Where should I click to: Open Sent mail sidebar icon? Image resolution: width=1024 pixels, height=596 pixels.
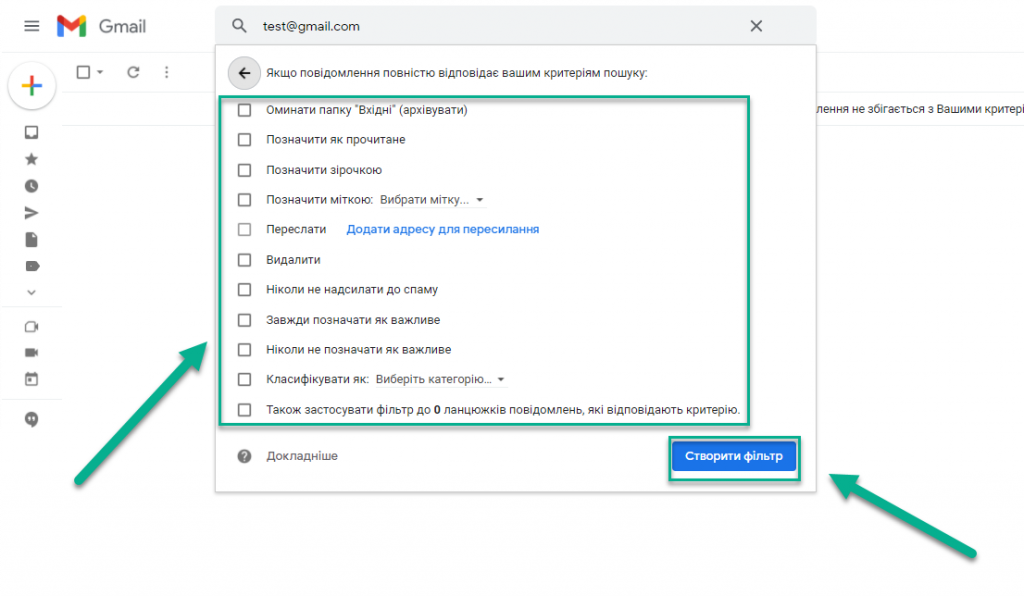31,213
